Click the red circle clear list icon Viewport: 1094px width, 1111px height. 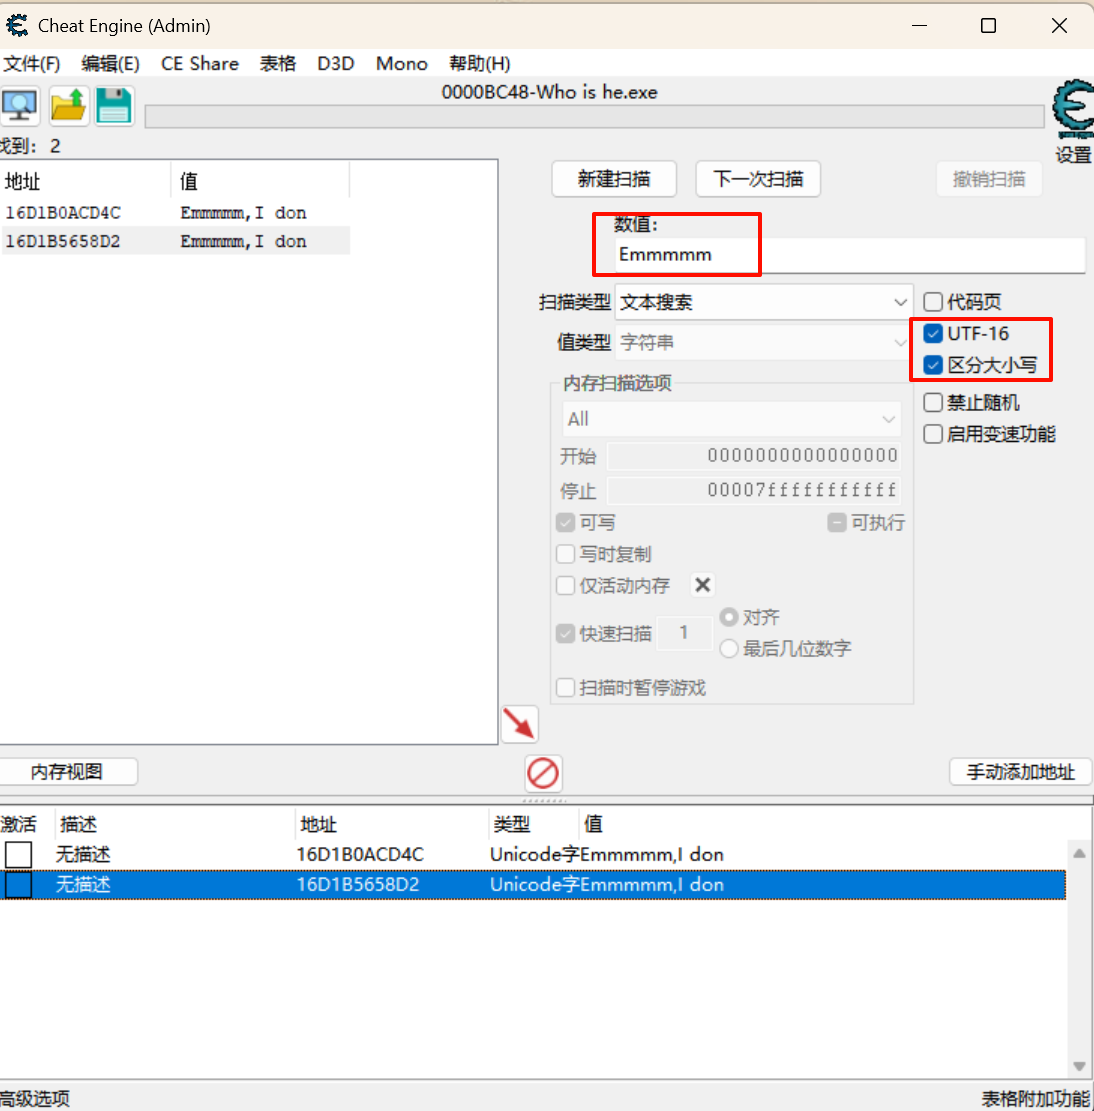pos(543,772)
